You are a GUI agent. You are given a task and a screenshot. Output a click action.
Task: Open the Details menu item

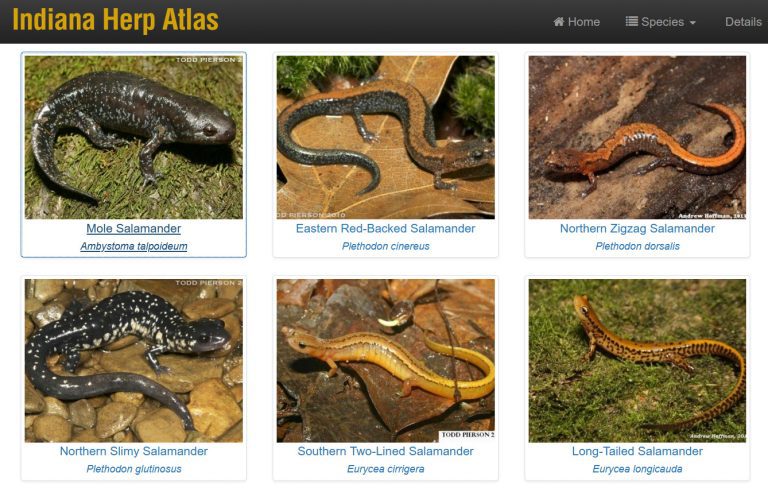(743, 22)
